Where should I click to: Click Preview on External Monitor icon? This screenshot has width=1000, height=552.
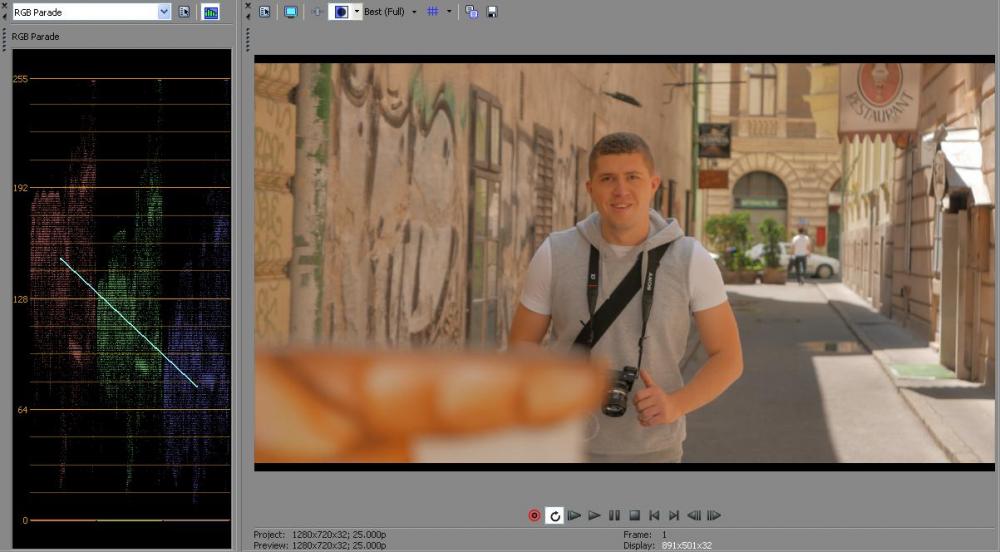(x=291, y=12)
